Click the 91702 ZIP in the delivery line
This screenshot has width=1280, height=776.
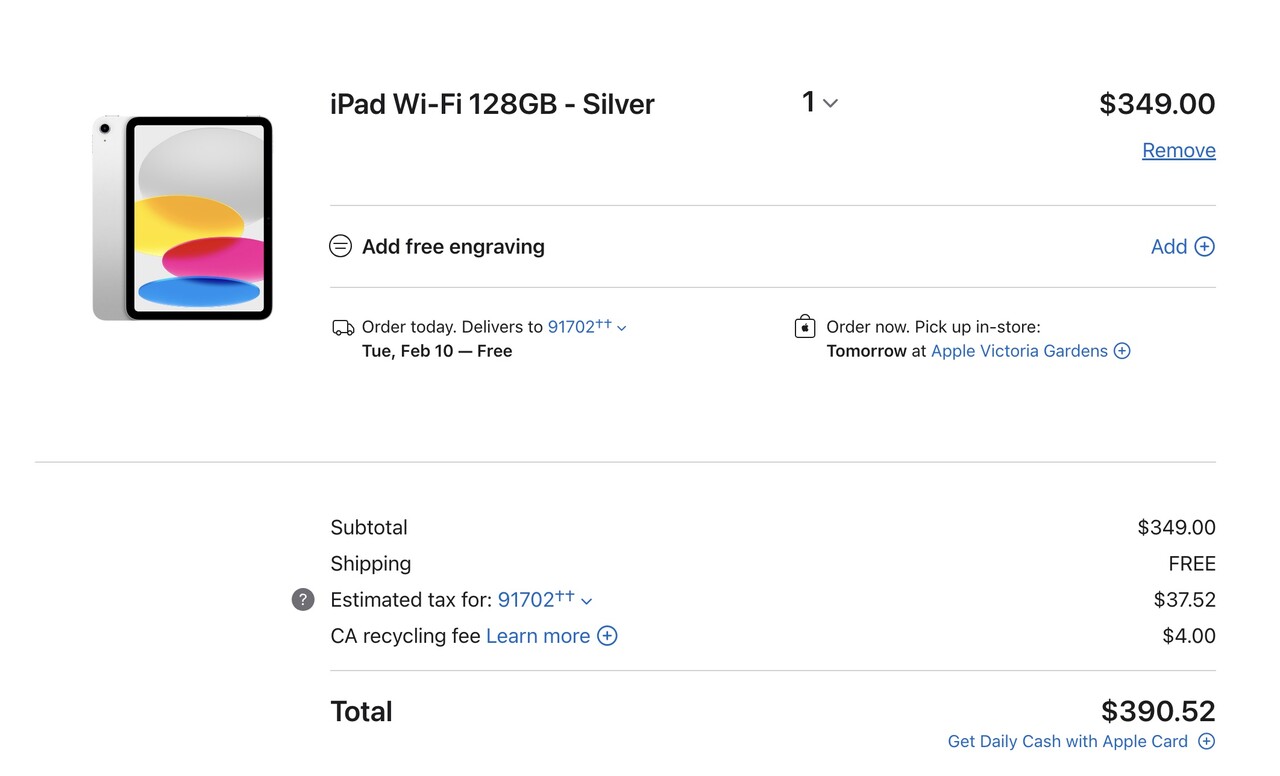(x=573, y=327)
